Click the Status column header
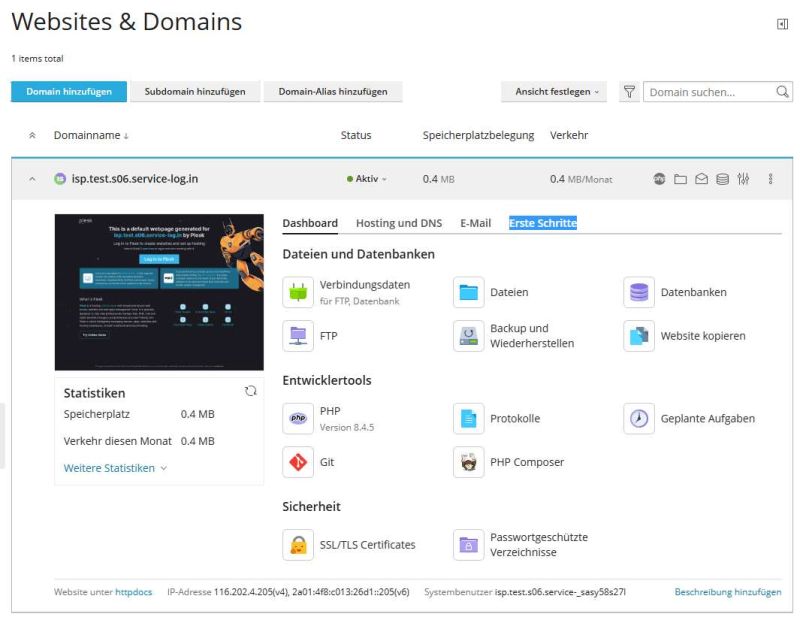The height and width of the screenshot is (620, 800). 356,136
